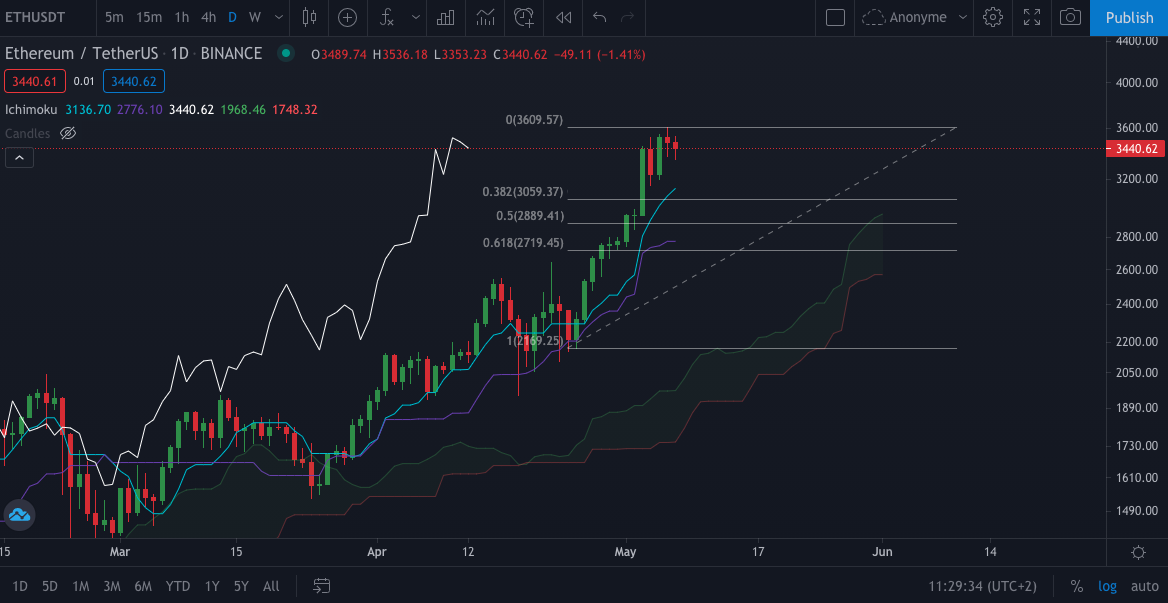1168x603 pixels.
Task: Open the candlestick chart style menu
Action: point(308,17)
